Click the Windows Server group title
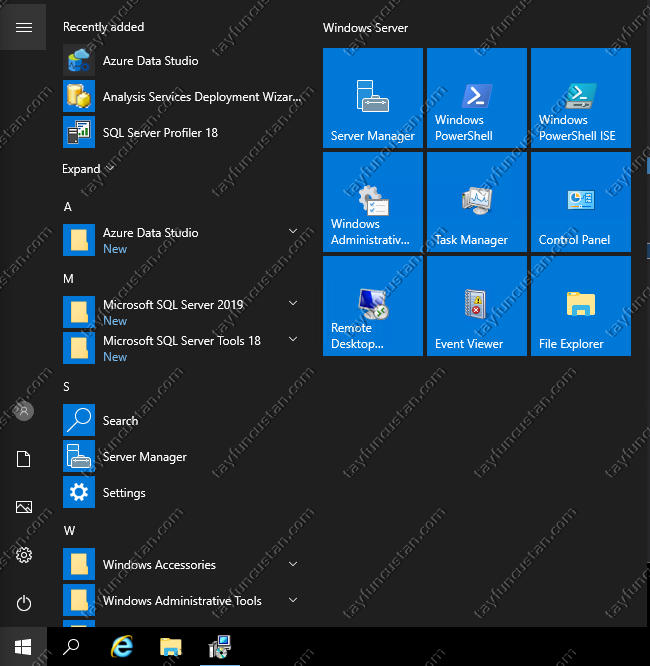This screenshot has height=666, width=650. (x=365, y=28)
